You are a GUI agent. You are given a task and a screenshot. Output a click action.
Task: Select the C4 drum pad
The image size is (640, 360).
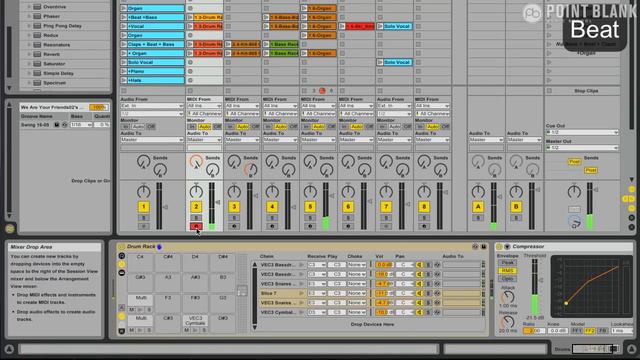[x=140, y=262]
